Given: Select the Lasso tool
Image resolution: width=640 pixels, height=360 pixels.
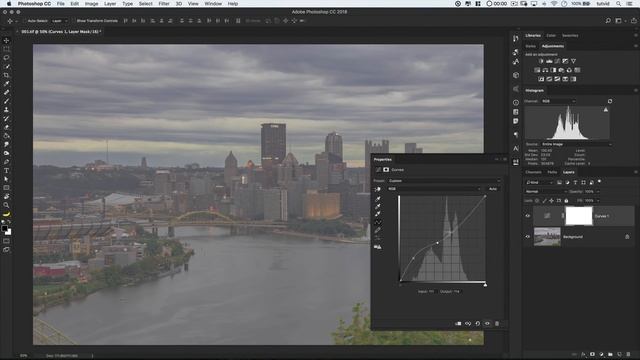Looking at the screenshot, I should [7, 58].
